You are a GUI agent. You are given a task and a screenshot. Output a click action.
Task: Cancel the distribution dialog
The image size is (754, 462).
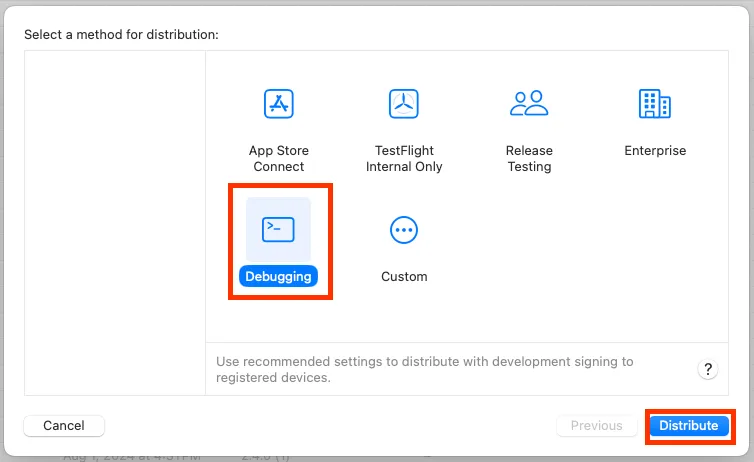click(x=64, y=425)
